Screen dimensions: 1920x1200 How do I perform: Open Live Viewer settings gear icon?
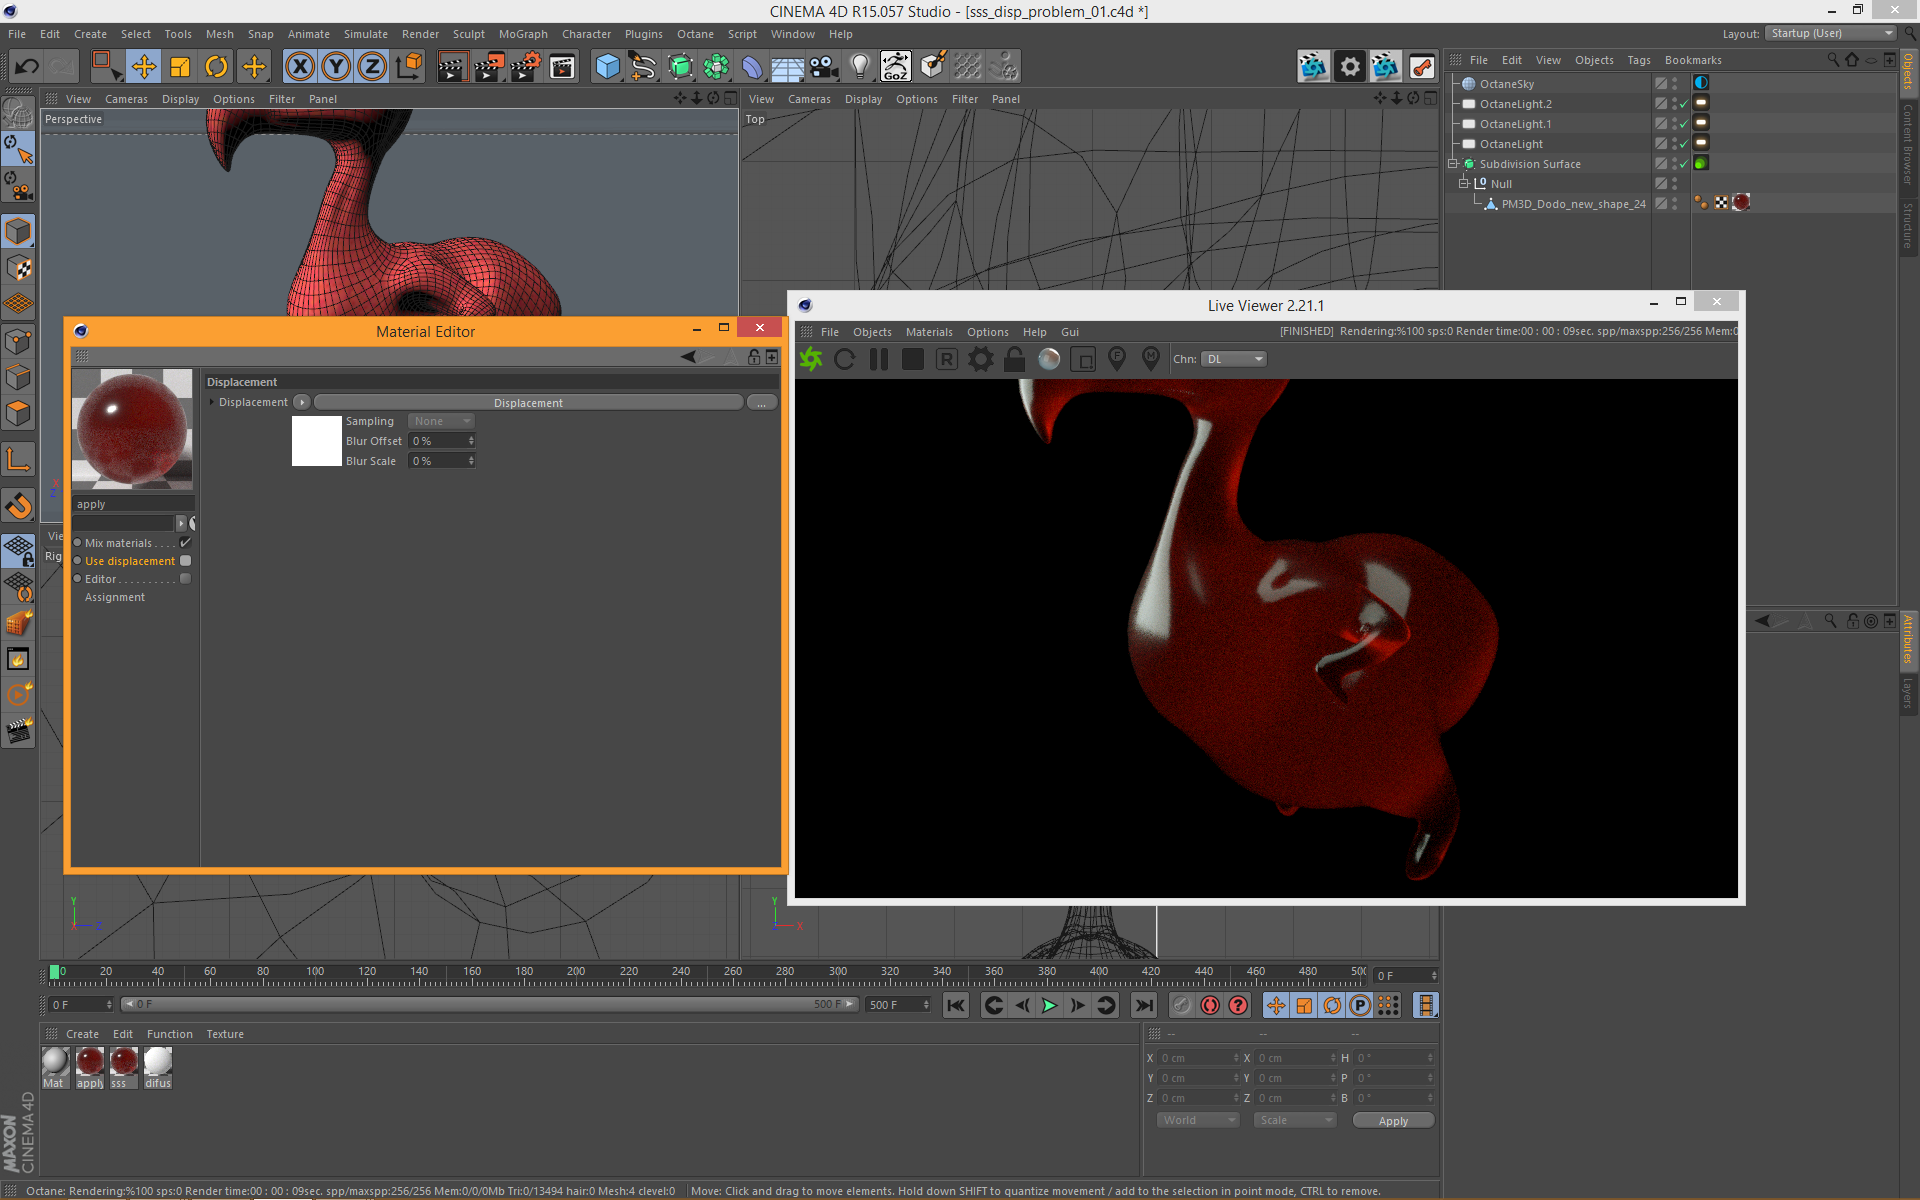pos(981,359)
